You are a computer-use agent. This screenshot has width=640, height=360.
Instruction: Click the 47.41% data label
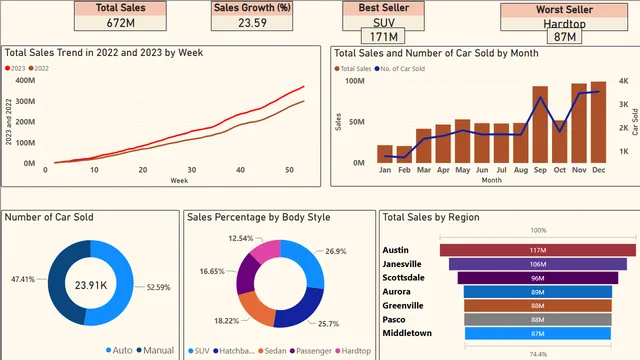[x=23, y=279]
